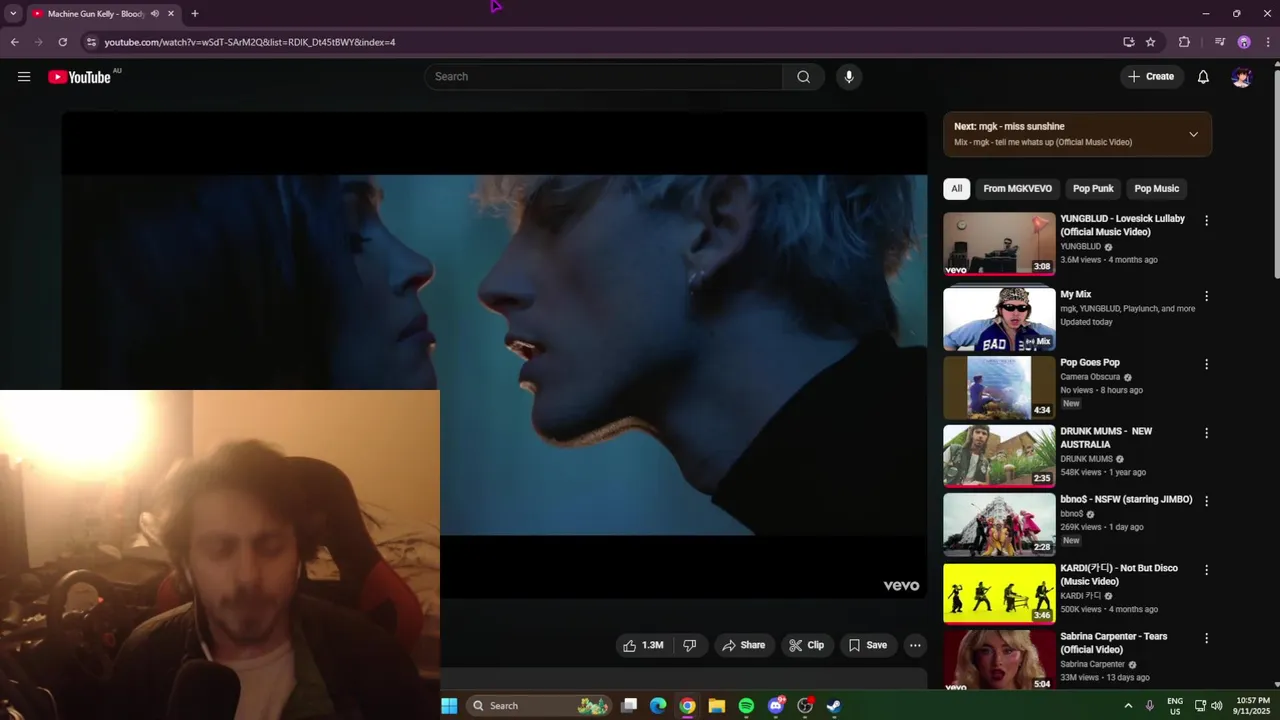
Task: Click the Create button
Action: [x=1151, y=77]
